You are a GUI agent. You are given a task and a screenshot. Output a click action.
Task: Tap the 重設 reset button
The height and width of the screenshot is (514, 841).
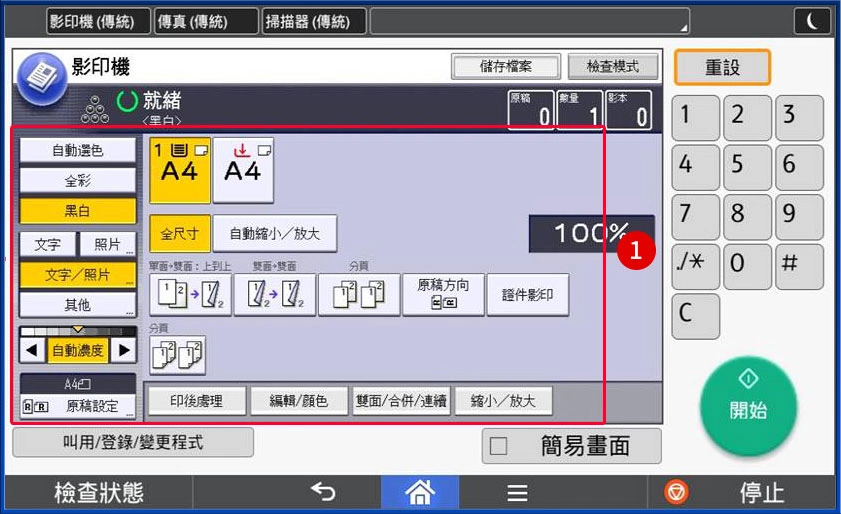point(722,67)
